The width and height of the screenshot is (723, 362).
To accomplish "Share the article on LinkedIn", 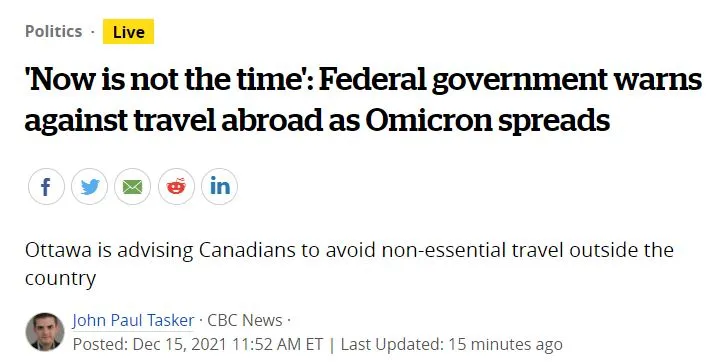I will pyautogui.click(x=219, y=186).
